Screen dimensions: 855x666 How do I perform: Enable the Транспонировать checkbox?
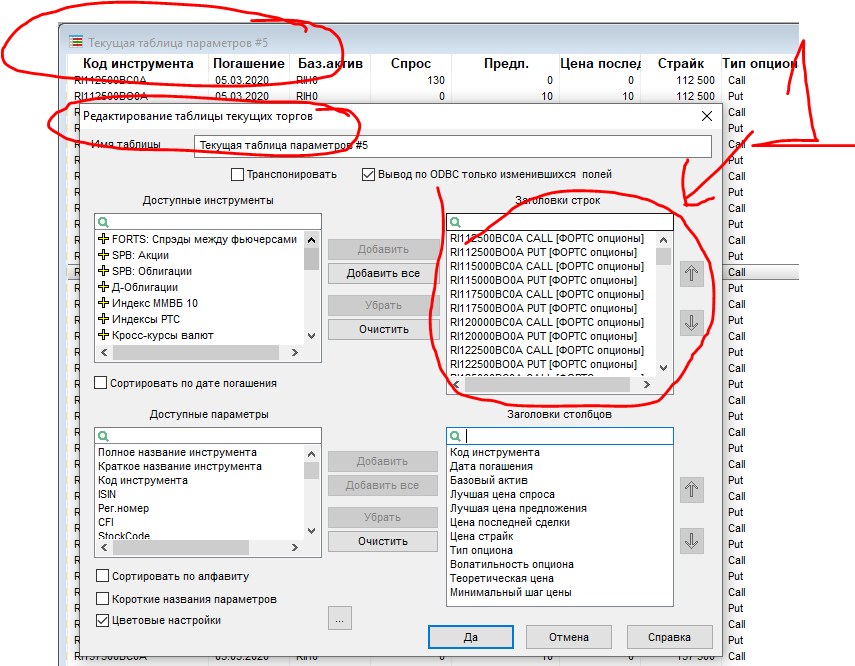tap(237, 175)
